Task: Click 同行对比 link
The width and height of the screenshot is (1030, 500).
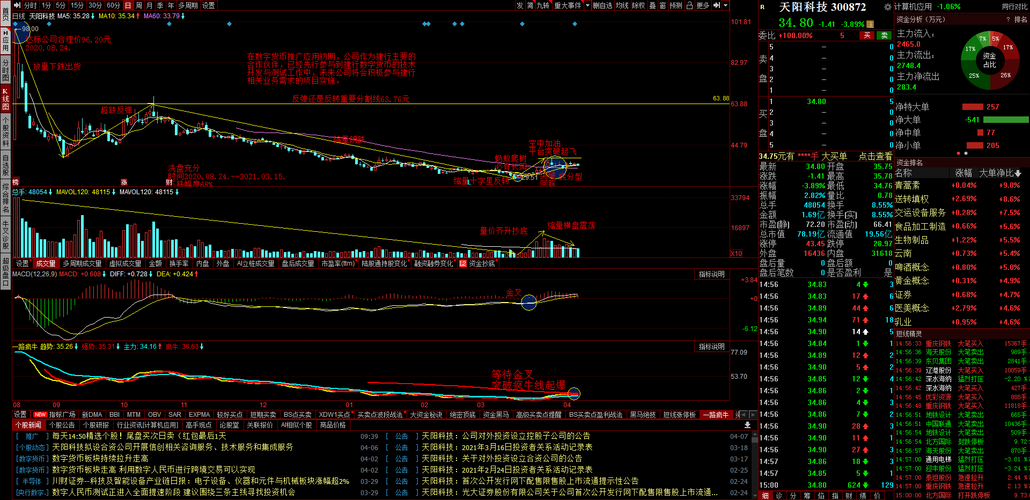Action: pos(1014,7)
